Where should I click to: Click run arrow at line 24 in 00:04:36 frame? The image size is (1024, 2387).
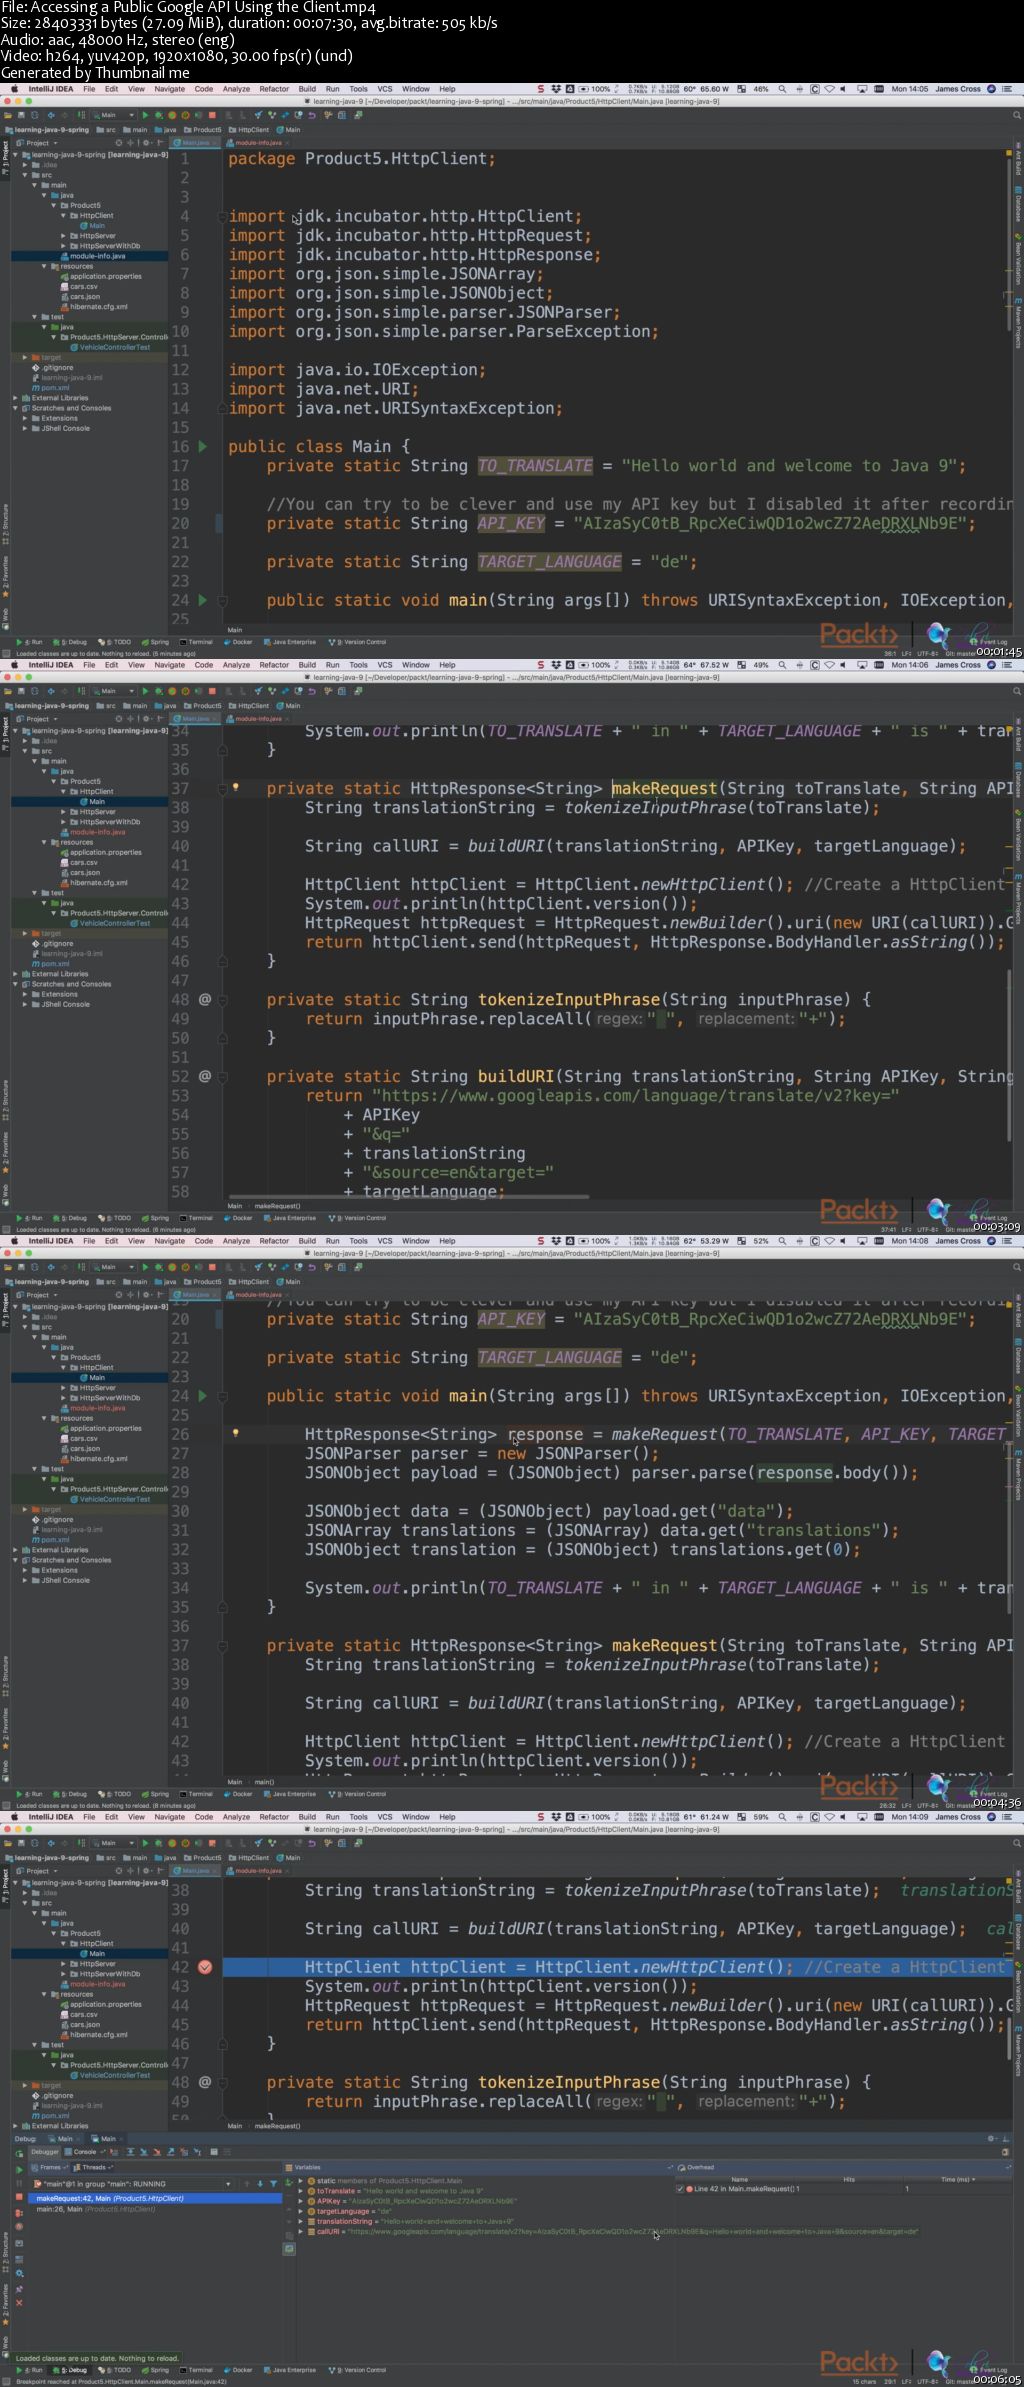click(203, 1396)
